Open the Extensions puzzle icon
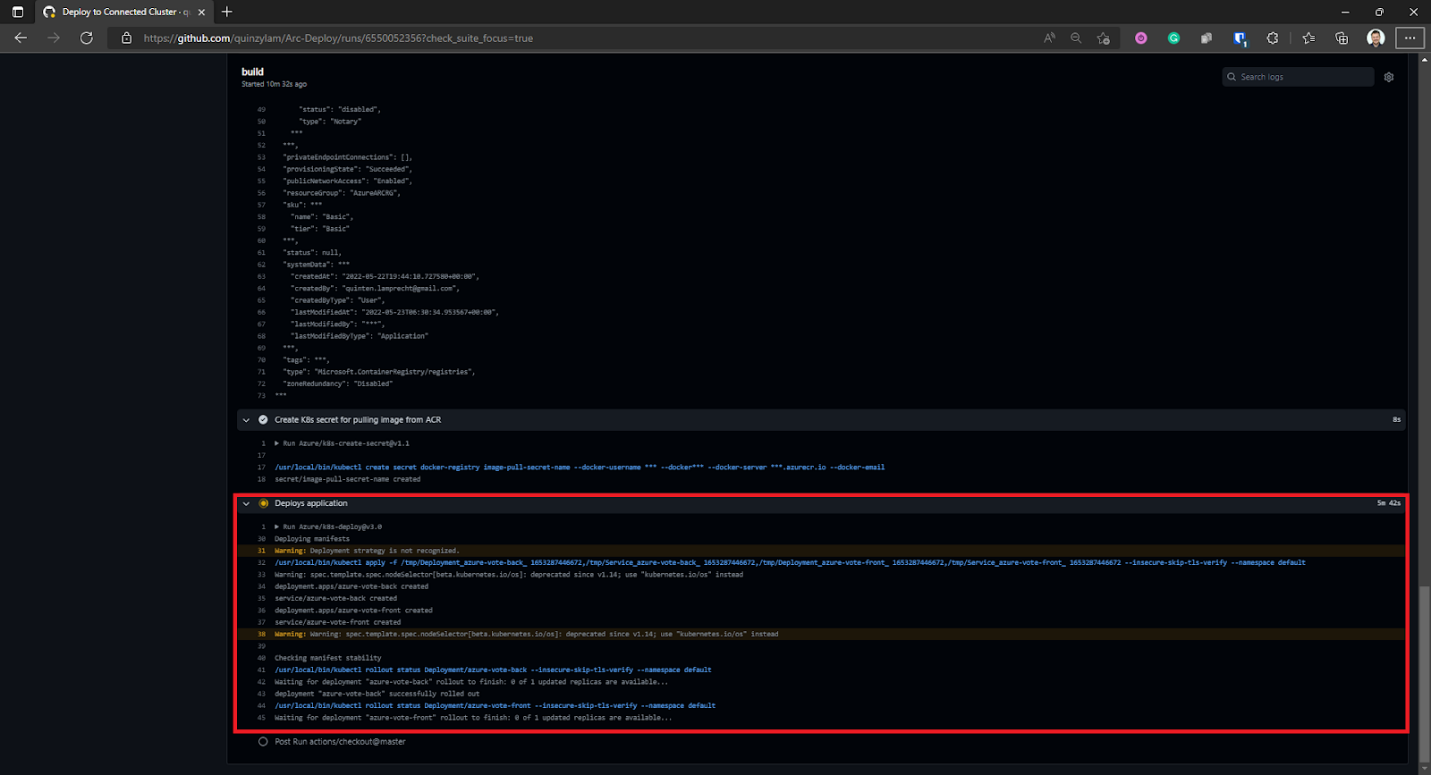Image resolution: width=1431 pixels, height=775 pixels. pyautogui.click(x=1273, y=38)
